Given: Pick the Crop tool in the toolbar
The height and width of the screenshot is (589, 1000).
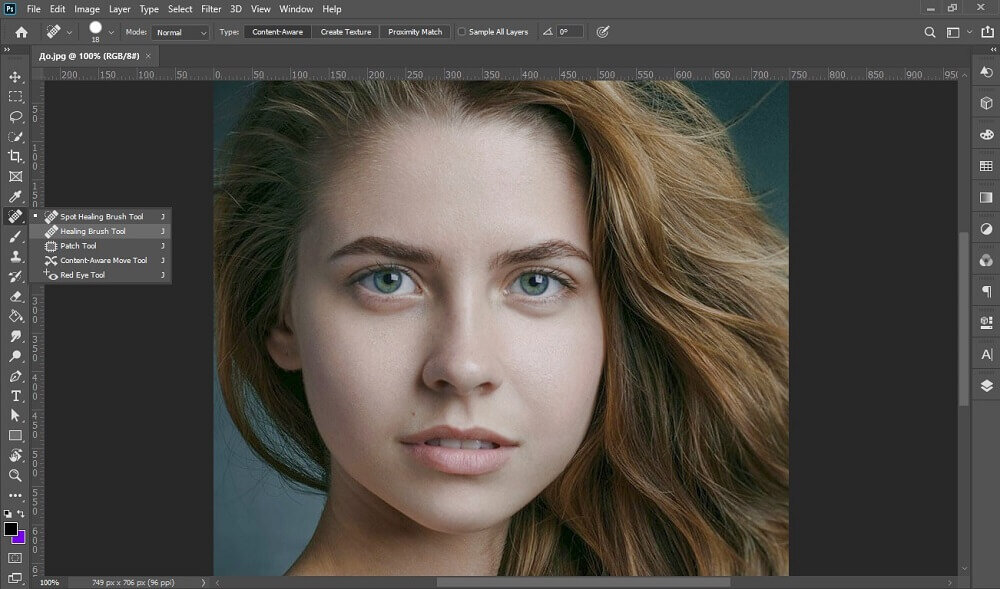Looking at the screenshot, I should coord(15,157).
